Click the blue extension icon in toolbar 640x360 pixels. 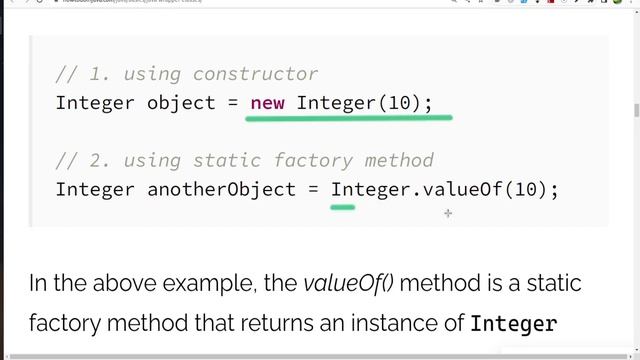524,1
